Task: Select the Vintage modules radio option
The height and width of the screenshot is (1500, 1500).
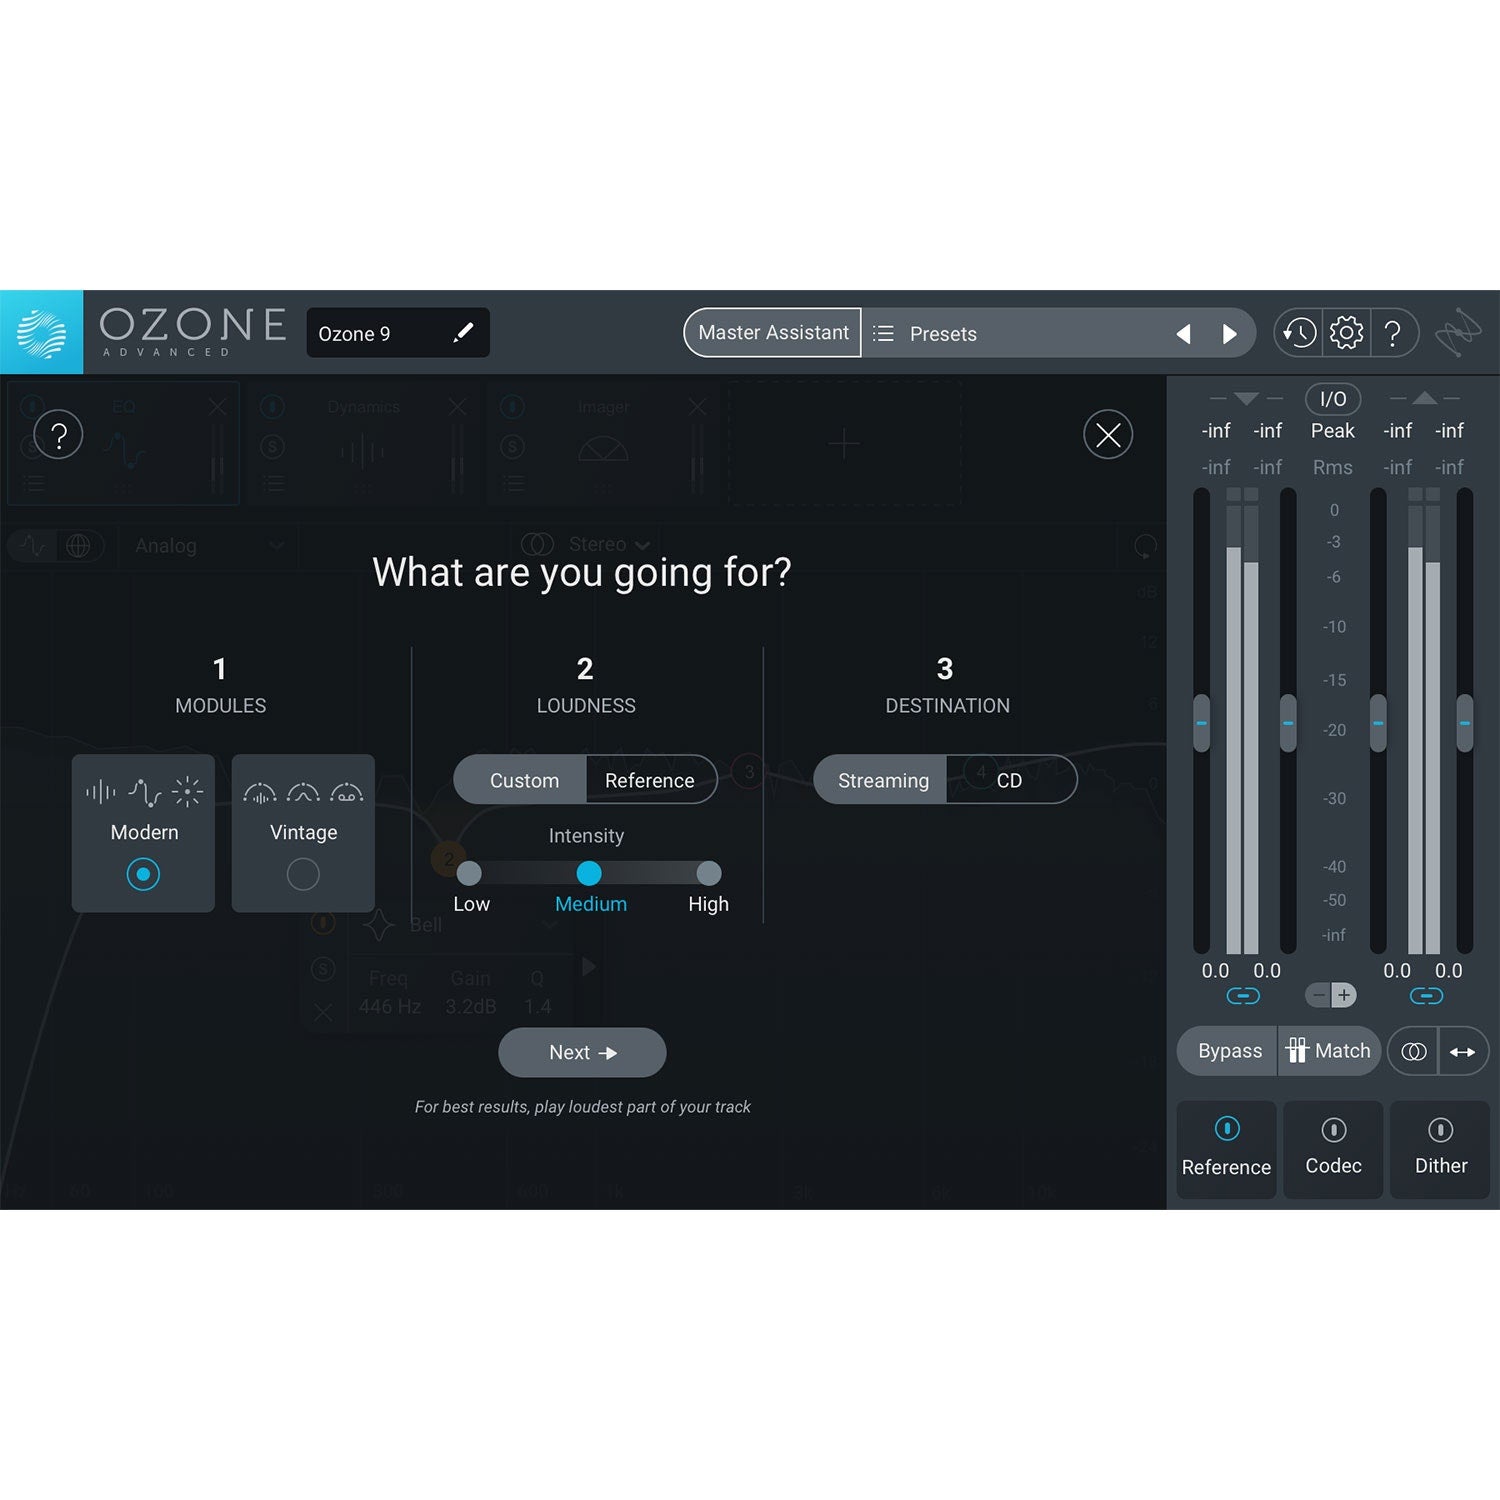Action: pyautogui.click(x=303, y=874)
